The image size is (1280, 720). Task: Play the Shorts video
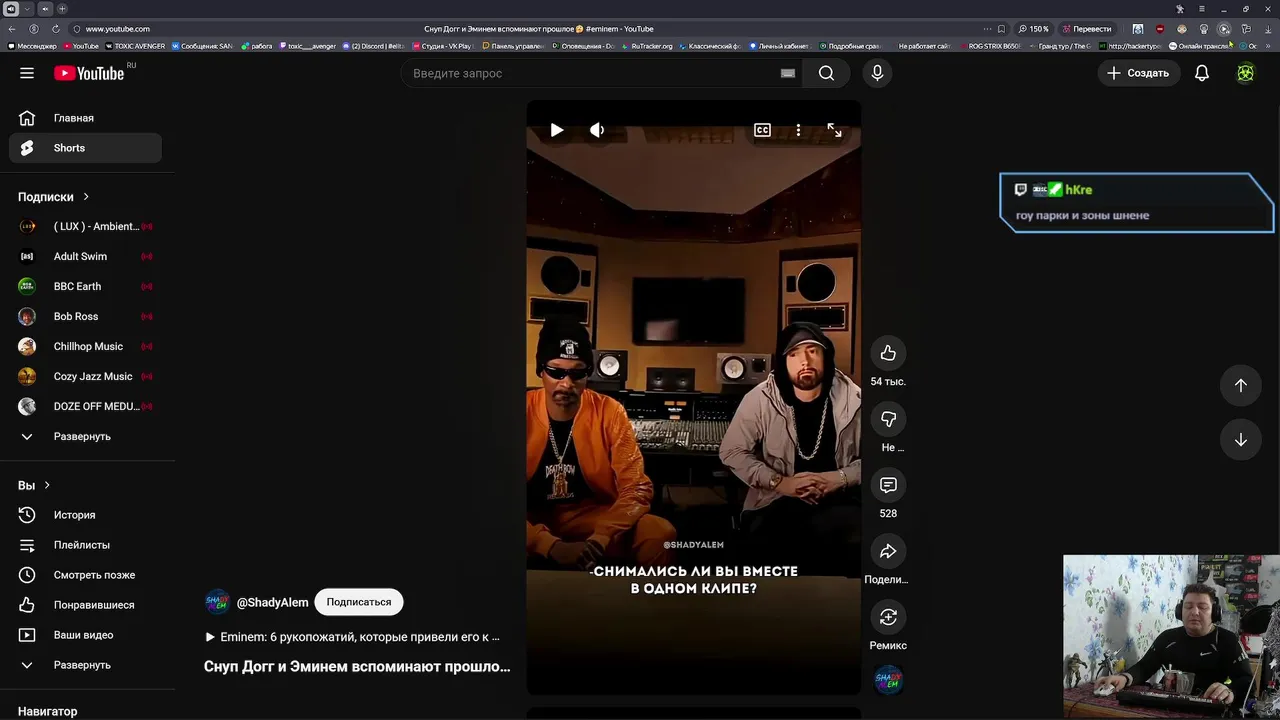point(557,130)
